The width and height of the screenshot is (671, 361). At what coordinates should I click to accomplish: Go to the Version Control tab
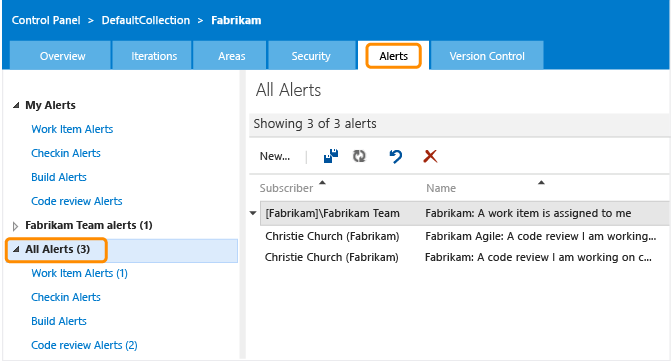487,56
